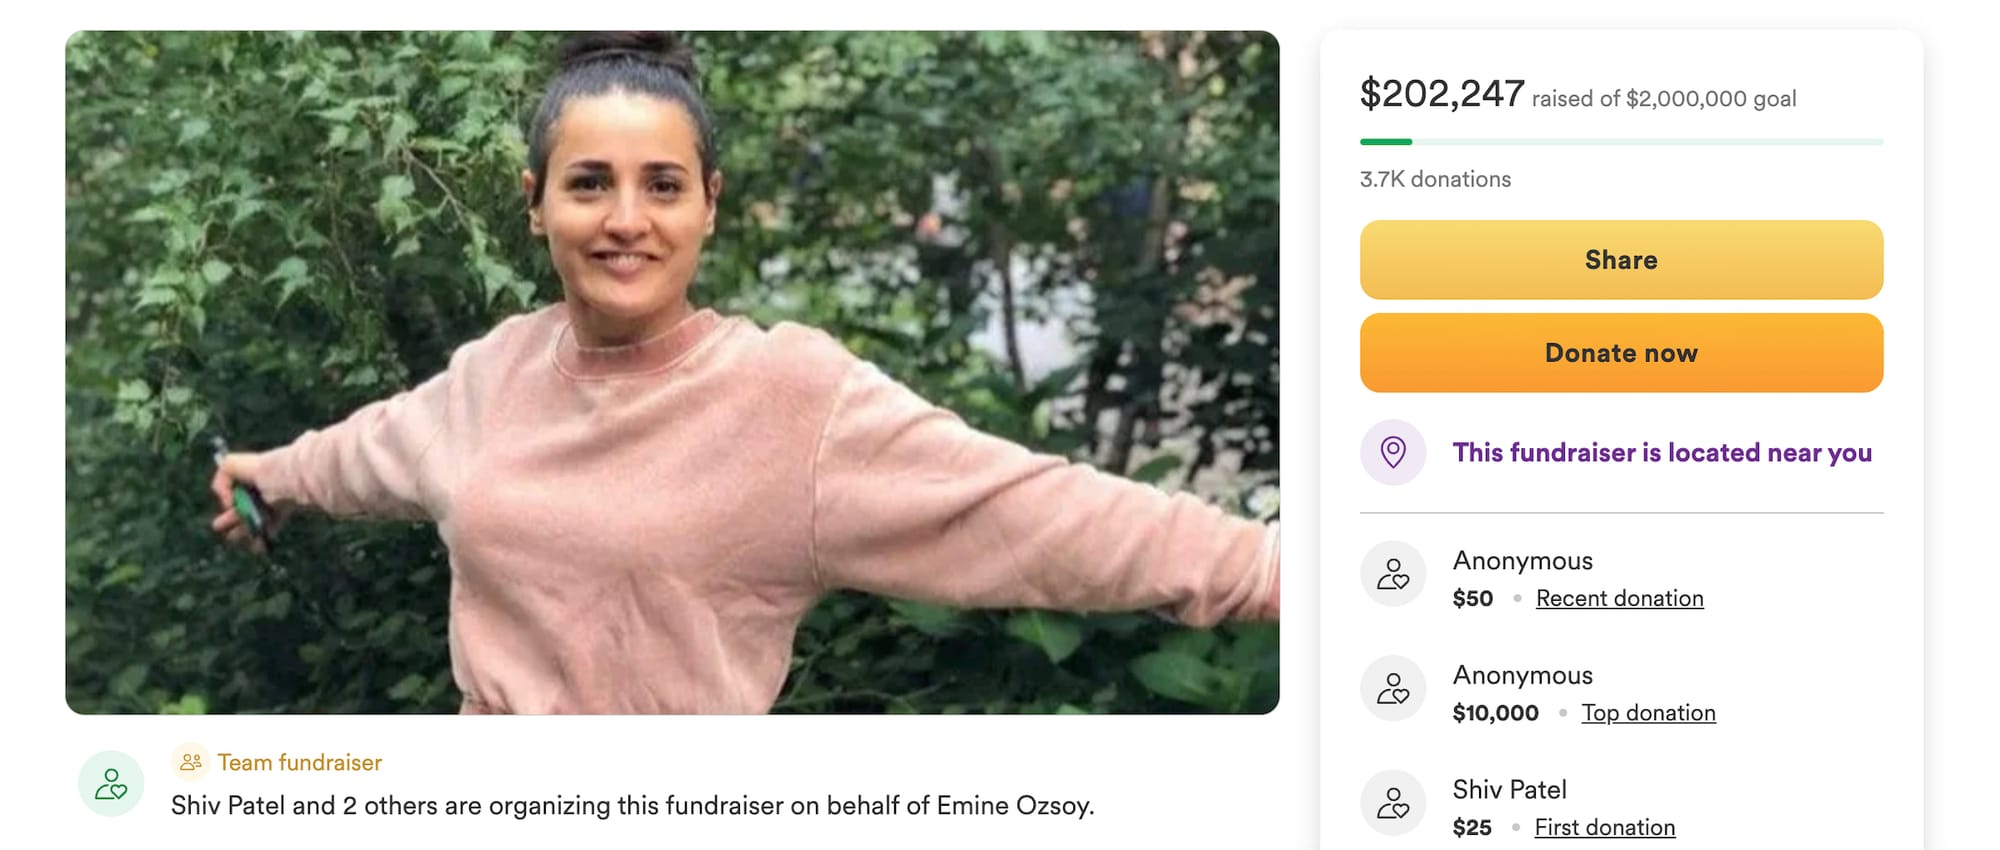Click the fundraising progress bar
The width and height of the screenshot is (2000, 850).
tap(1621, 142)
